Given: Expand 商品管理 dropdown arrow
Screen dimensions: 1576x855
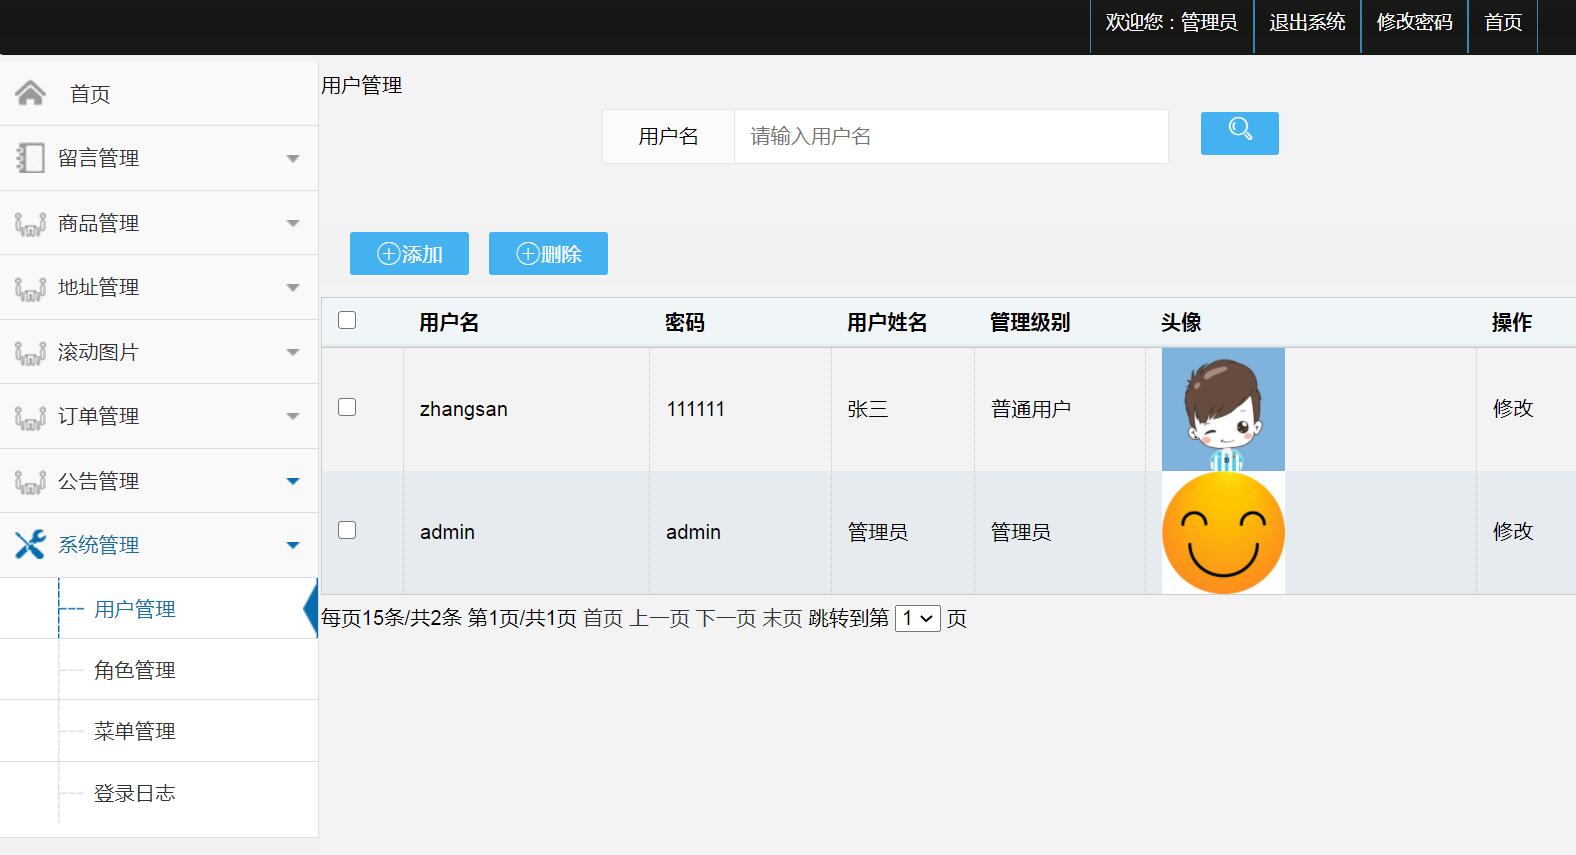Looking at the screenshot, I should tap(293, 223).
